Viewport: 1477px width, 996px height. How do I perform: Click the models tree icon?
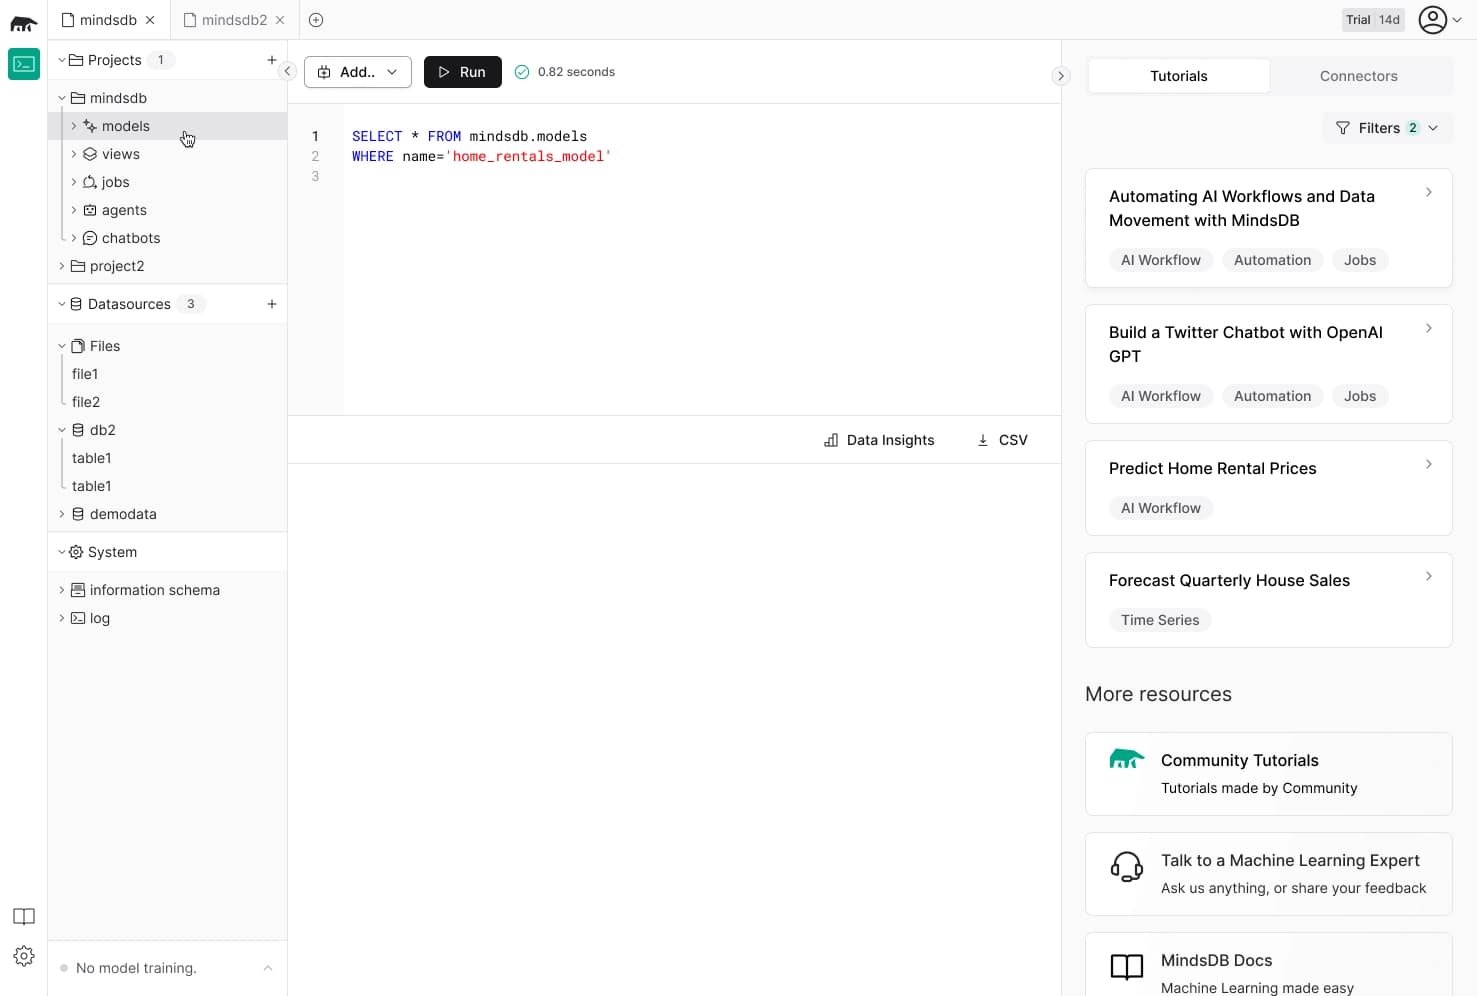click(90, 126)
